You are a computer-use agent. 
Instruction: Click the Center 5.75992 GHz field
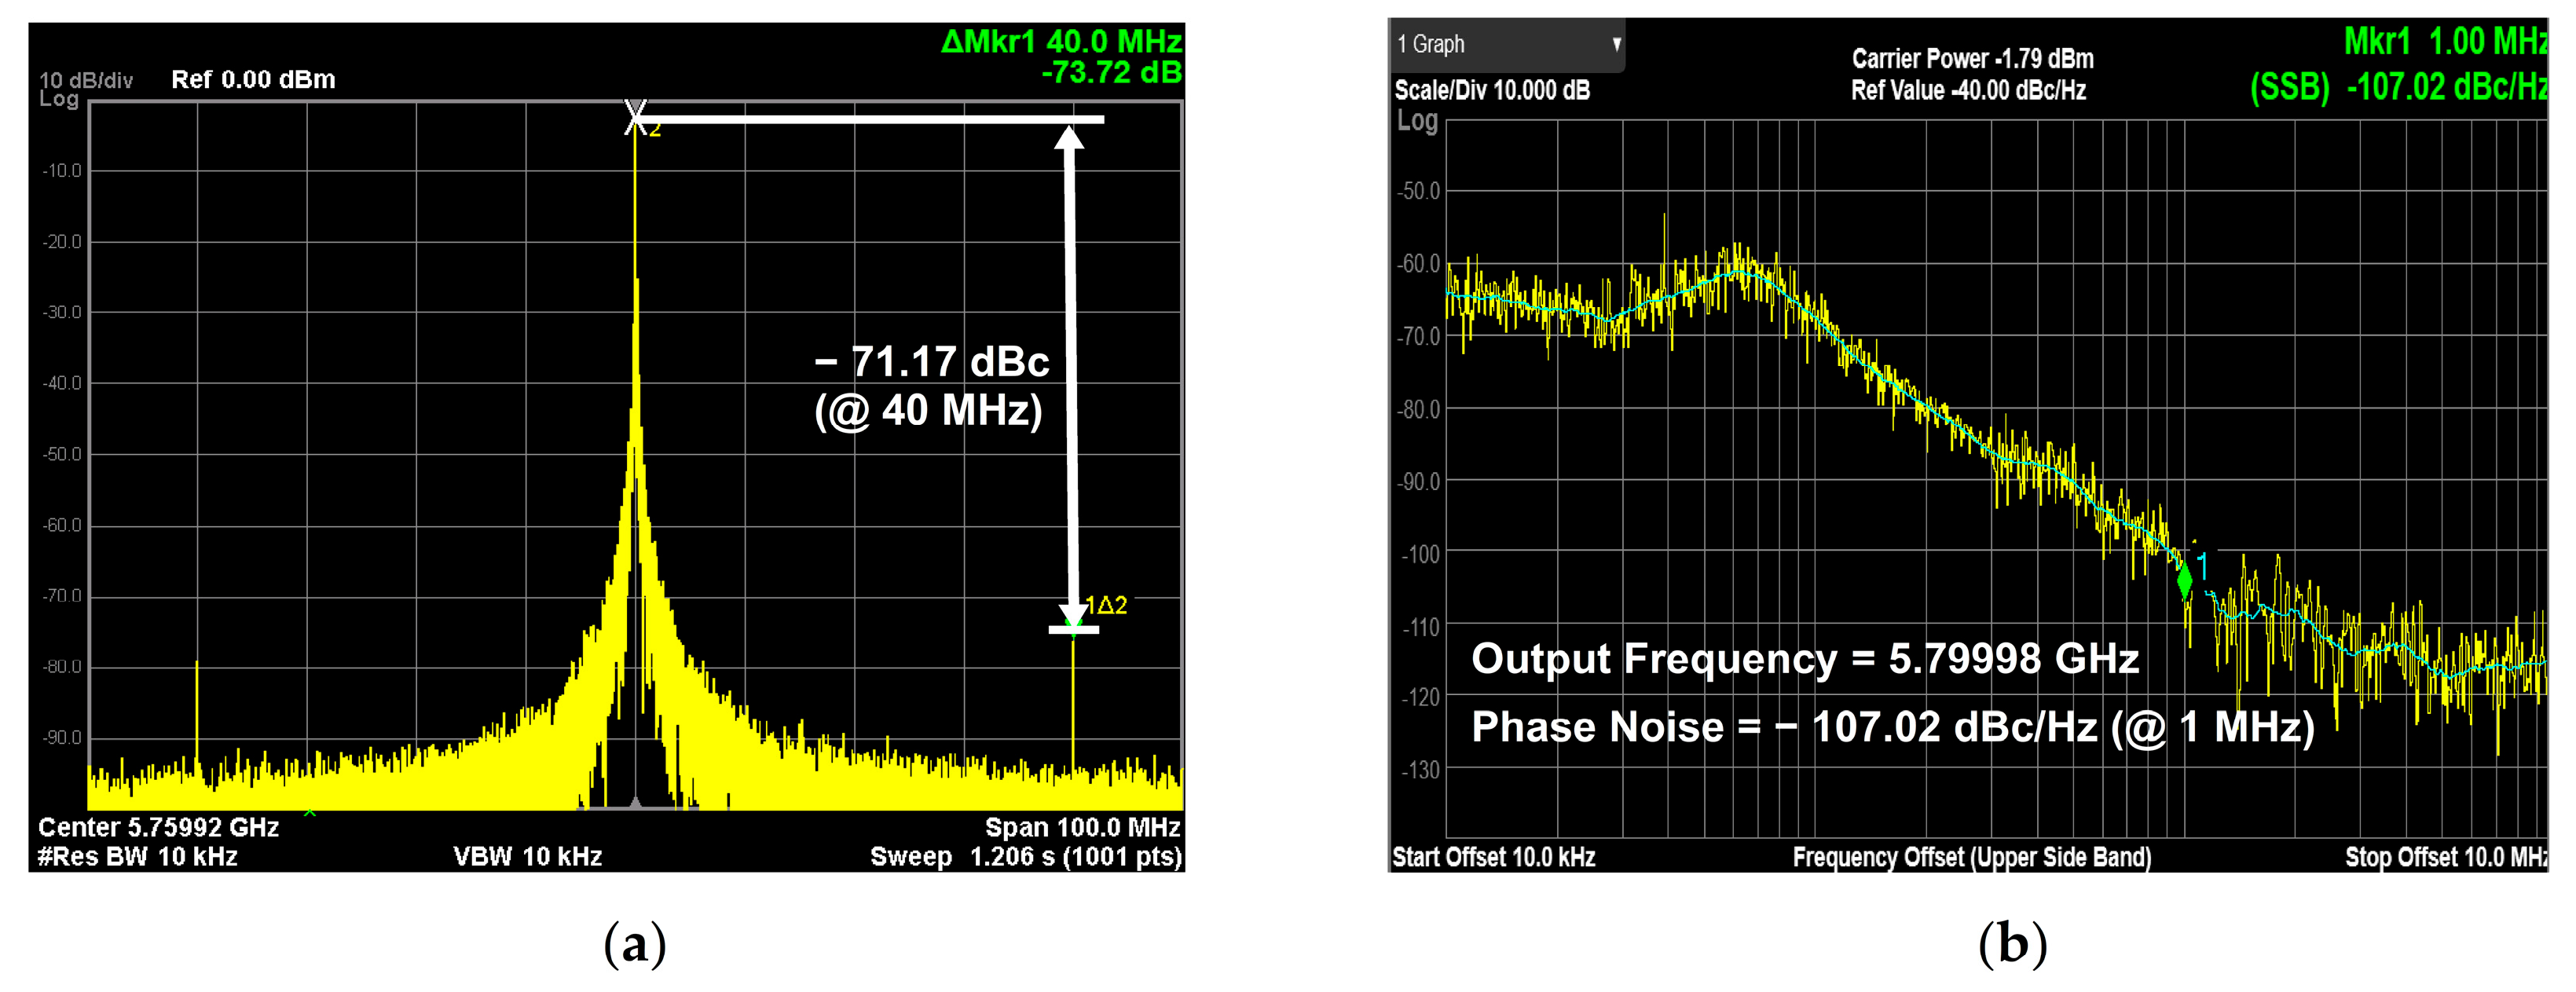(158, 827)
